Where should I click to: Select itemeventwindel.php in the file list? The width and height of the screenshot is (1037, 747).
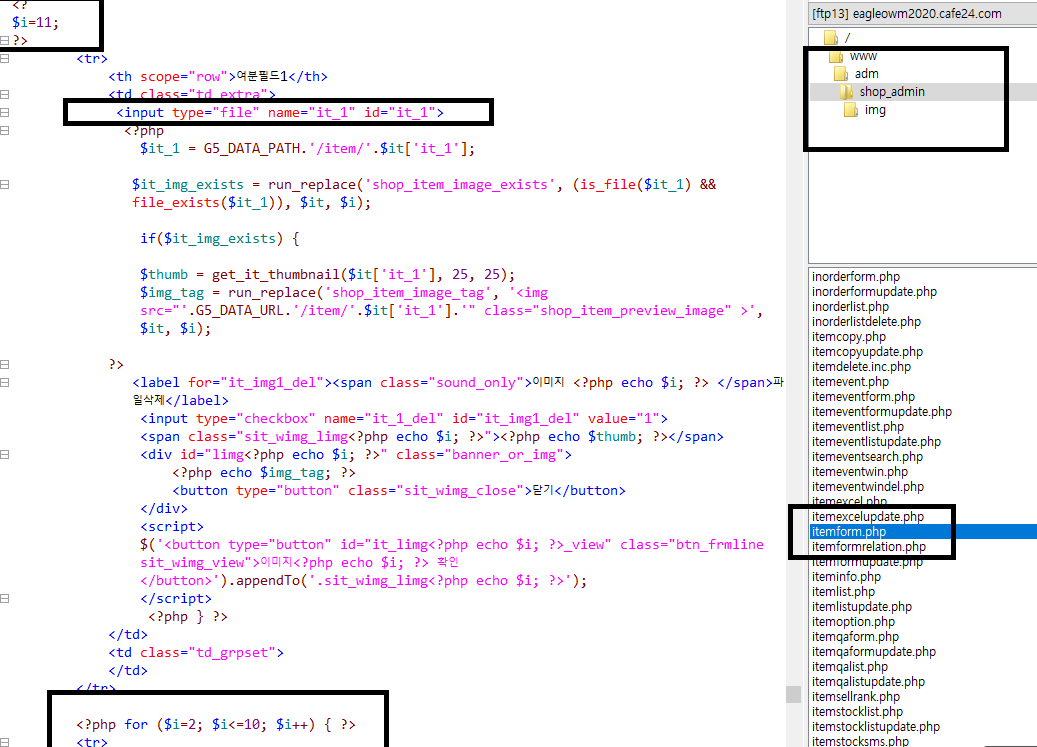click(868, 487)
